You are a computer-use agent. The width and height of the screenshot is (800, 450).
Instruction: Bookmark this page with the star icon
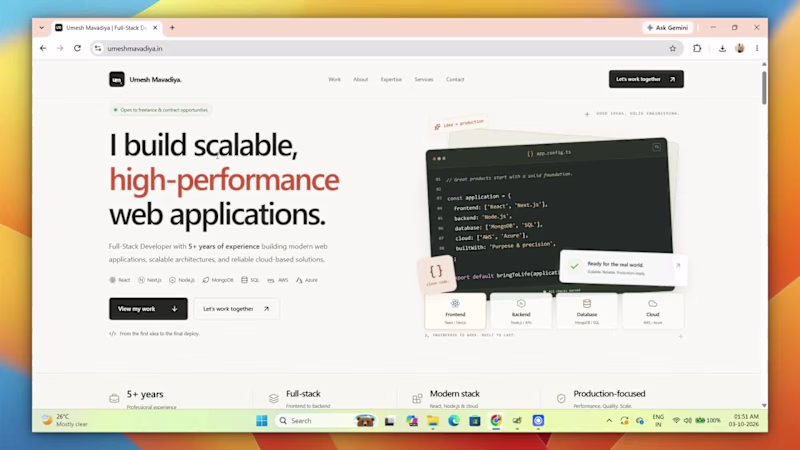pyautogui.click(x=672, y=48)
